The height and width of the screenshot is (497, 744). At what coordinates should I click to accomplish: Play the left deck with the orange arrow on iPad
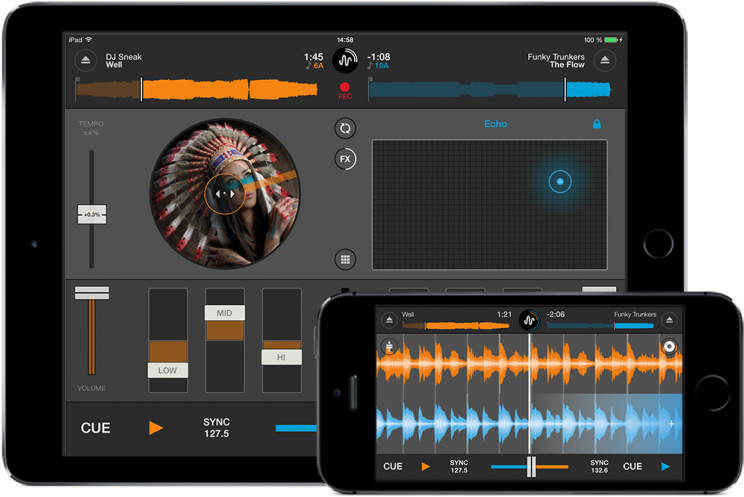156,428
